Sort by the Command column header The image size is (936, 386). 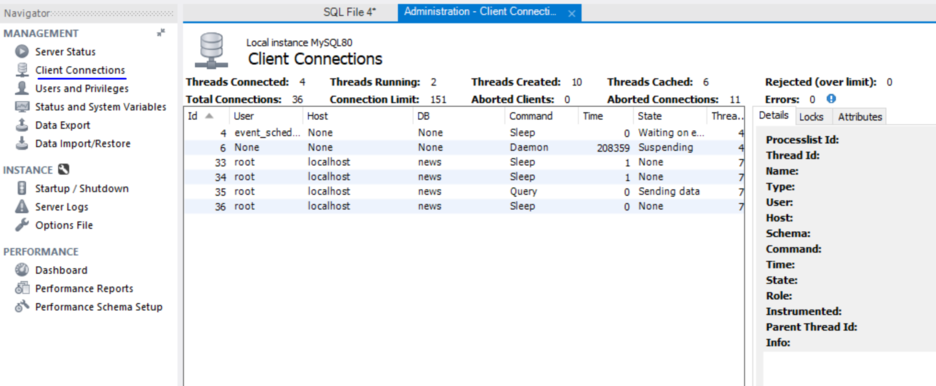[x=541, y=116]
